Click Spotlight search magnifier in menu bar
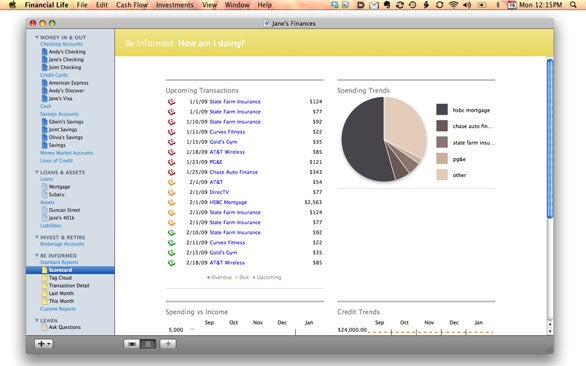Image resolution: width=586 pixels, height=366 pixels. [x=573, y=5]
